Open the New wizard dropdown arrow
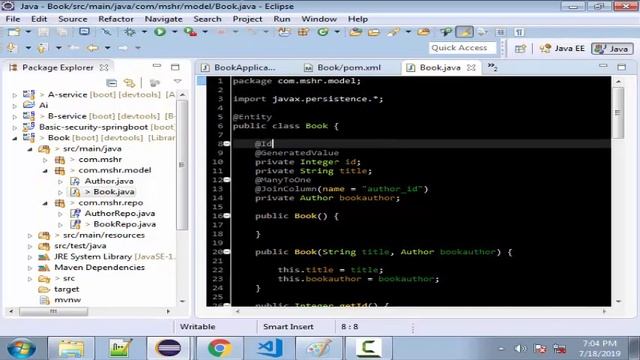 click(28, 32)
